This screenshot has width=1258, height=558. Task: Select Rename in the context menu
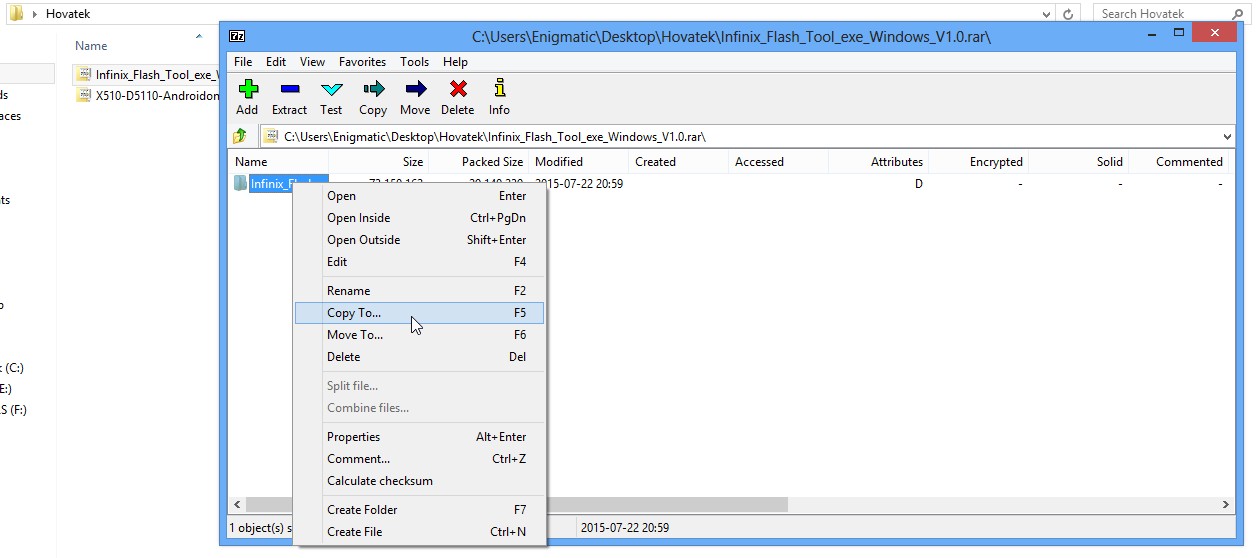[419, 291]
